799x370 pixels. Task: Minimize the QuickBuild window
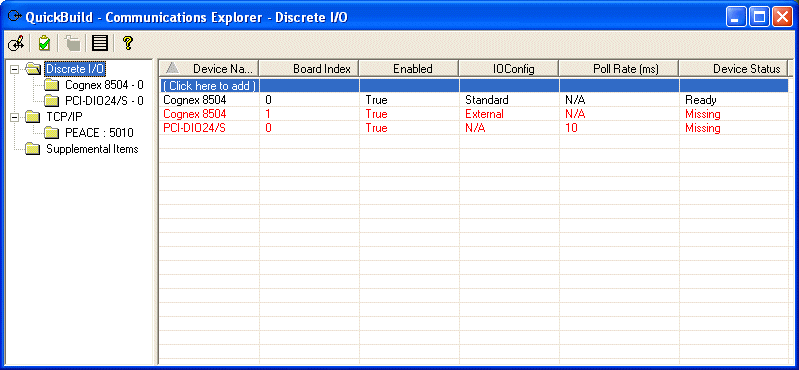[x=736, y=17]
